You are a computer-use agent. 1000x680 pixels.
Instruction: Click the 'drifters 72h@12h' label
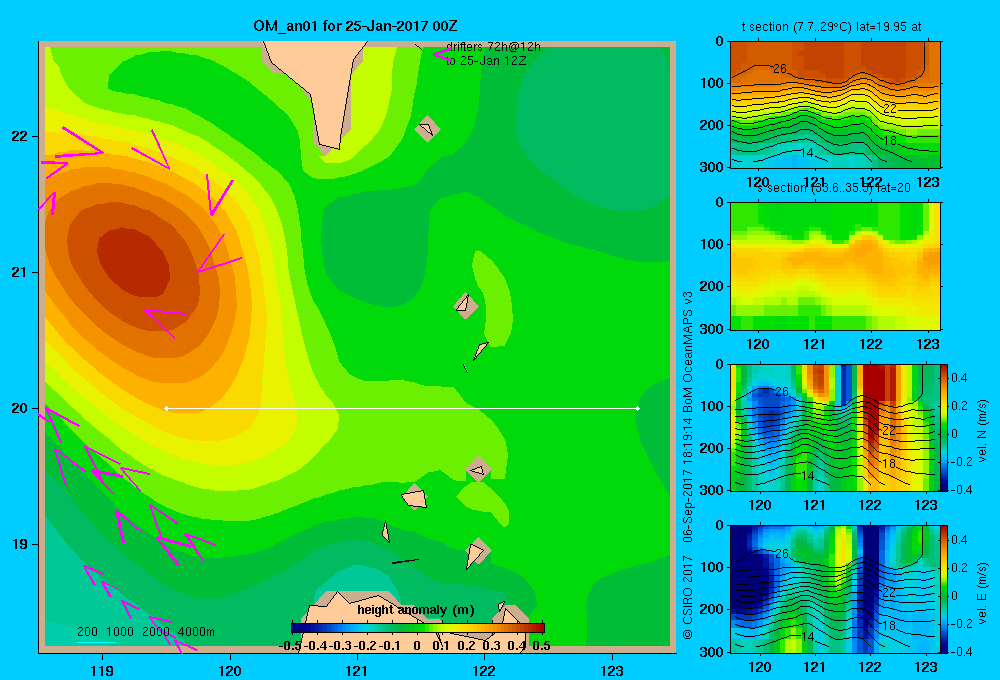(x=493, y=47)
